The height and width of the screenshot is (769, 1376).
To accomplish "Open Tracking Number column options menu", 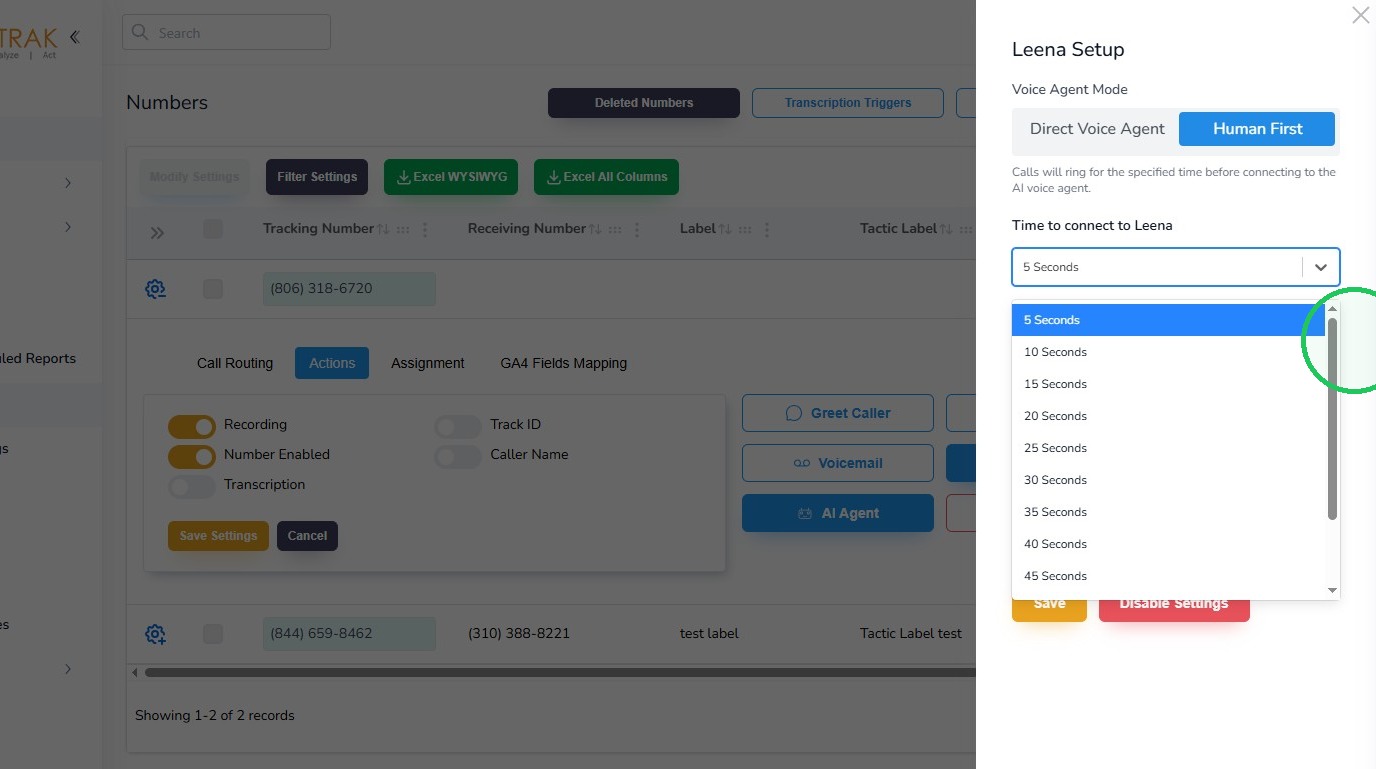I will tap(425, 229).
